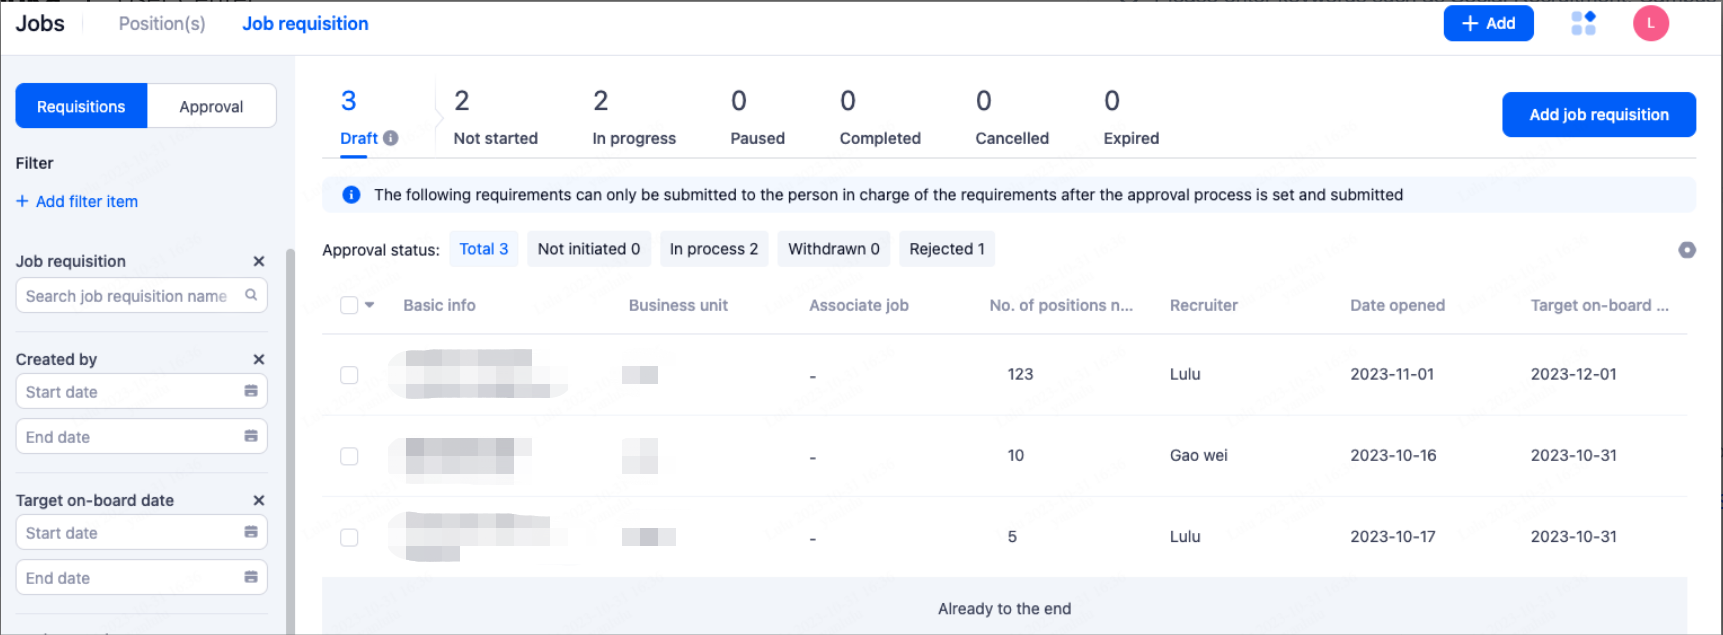Select the Gao wei requisition checkbox
This screenshot has width=1723, height=635.
pos(349,456)
